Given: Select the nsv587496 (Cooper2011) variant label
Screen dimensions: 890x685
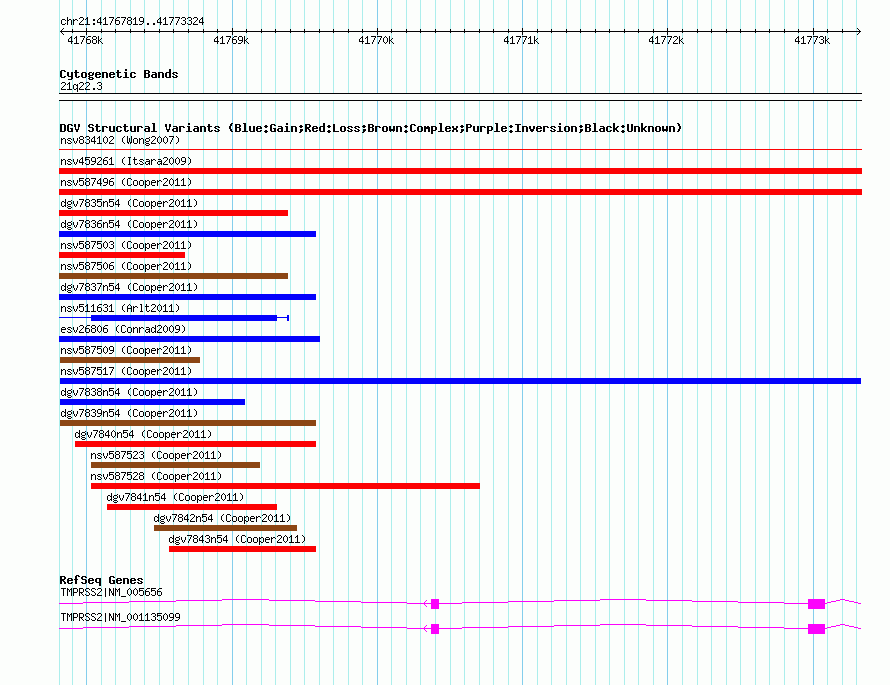Looking at the screenshot, I should [x=126, y=182].
